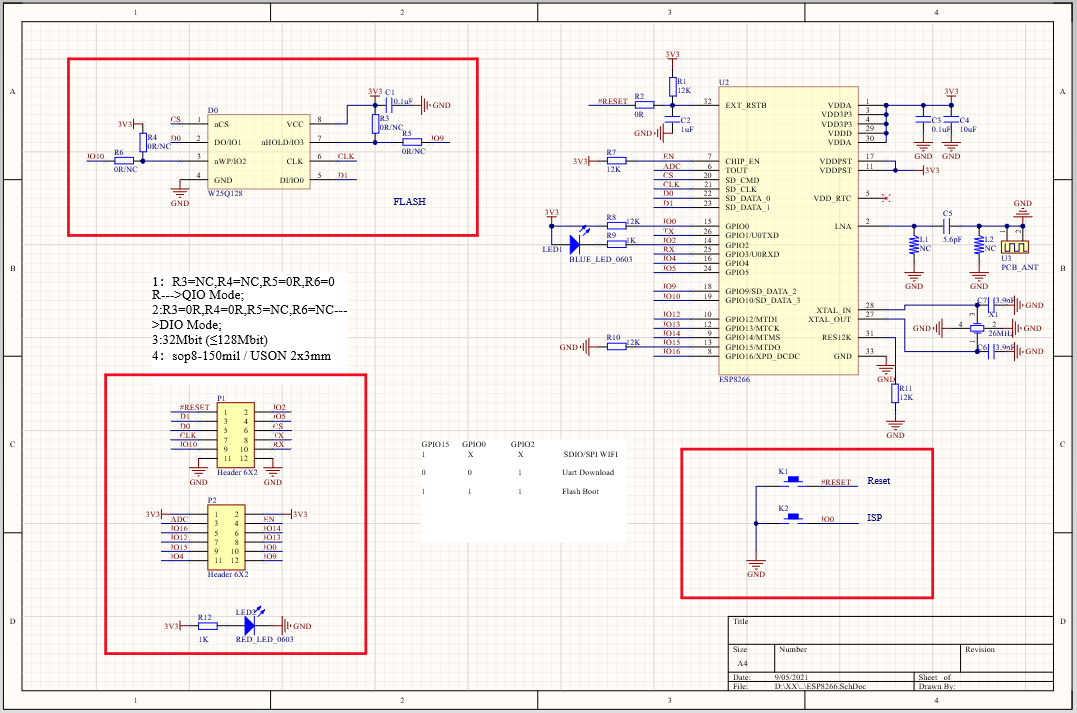1077x713 pixels.
Task: Select the X1 26MHz crystal symbol
Action: (977, 328)
